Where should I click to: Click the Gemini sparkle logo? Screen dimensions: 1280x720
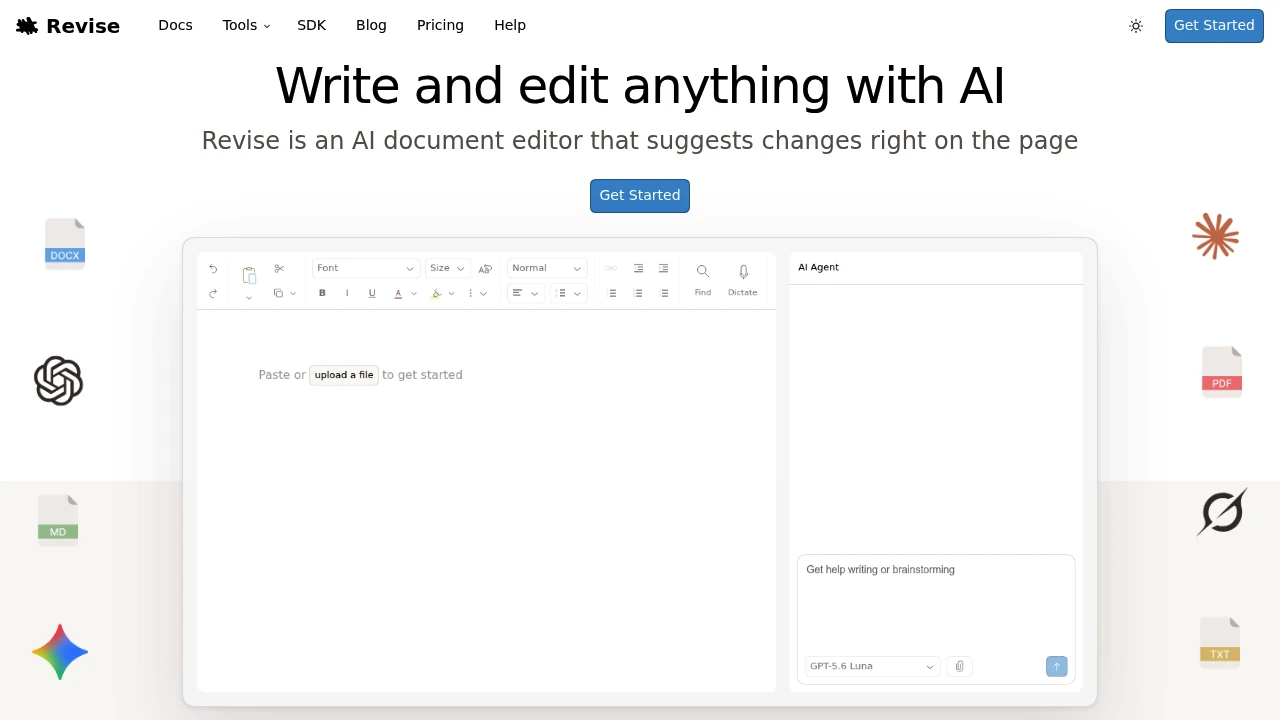60,652
